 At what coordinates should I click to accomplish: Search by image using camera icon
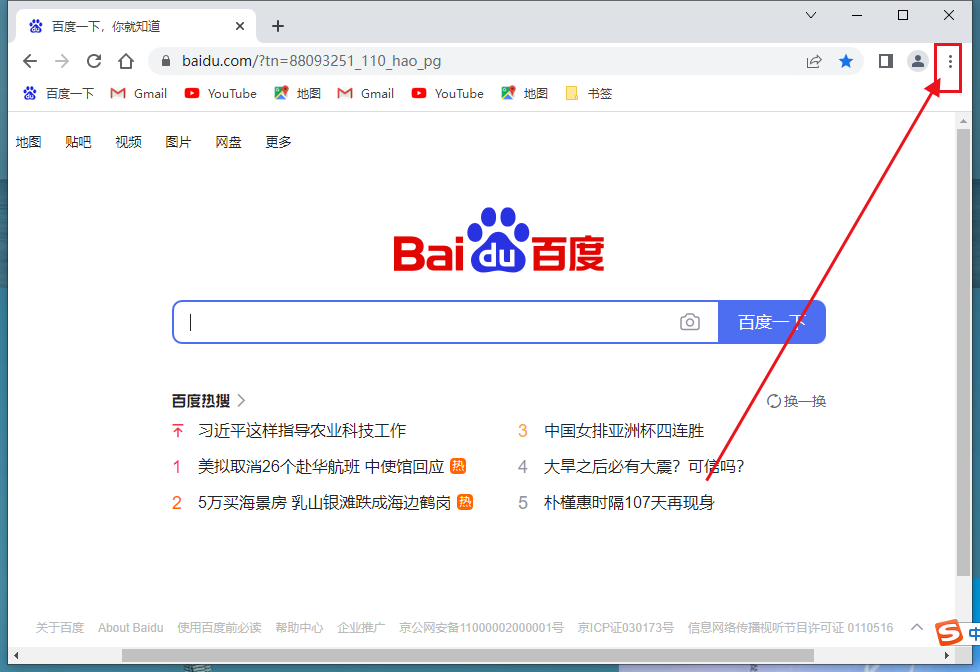tap(689, 322)
